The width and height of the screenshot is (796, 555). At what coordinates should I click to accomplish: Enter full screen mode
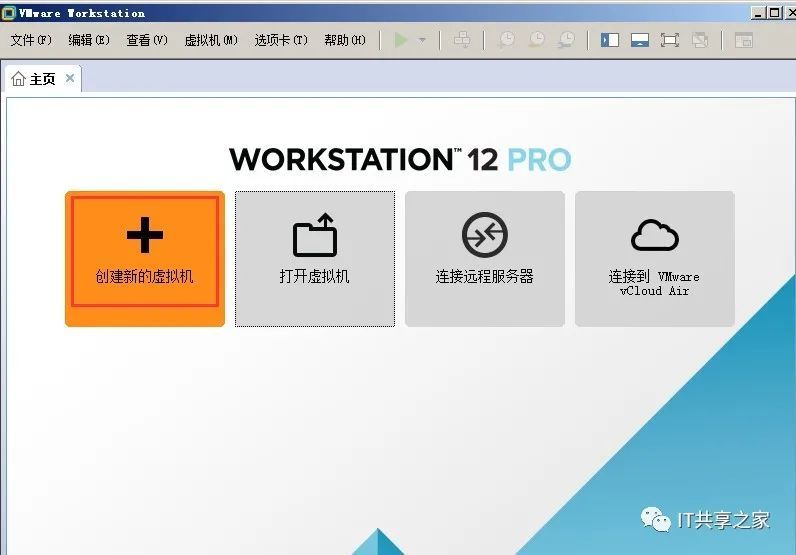point(670,40)
